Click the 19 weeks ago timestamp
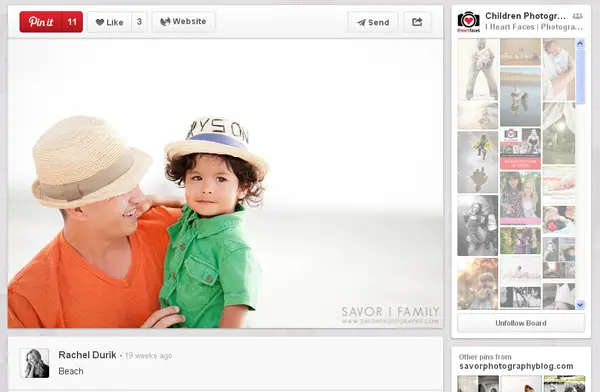 [148, 356]
